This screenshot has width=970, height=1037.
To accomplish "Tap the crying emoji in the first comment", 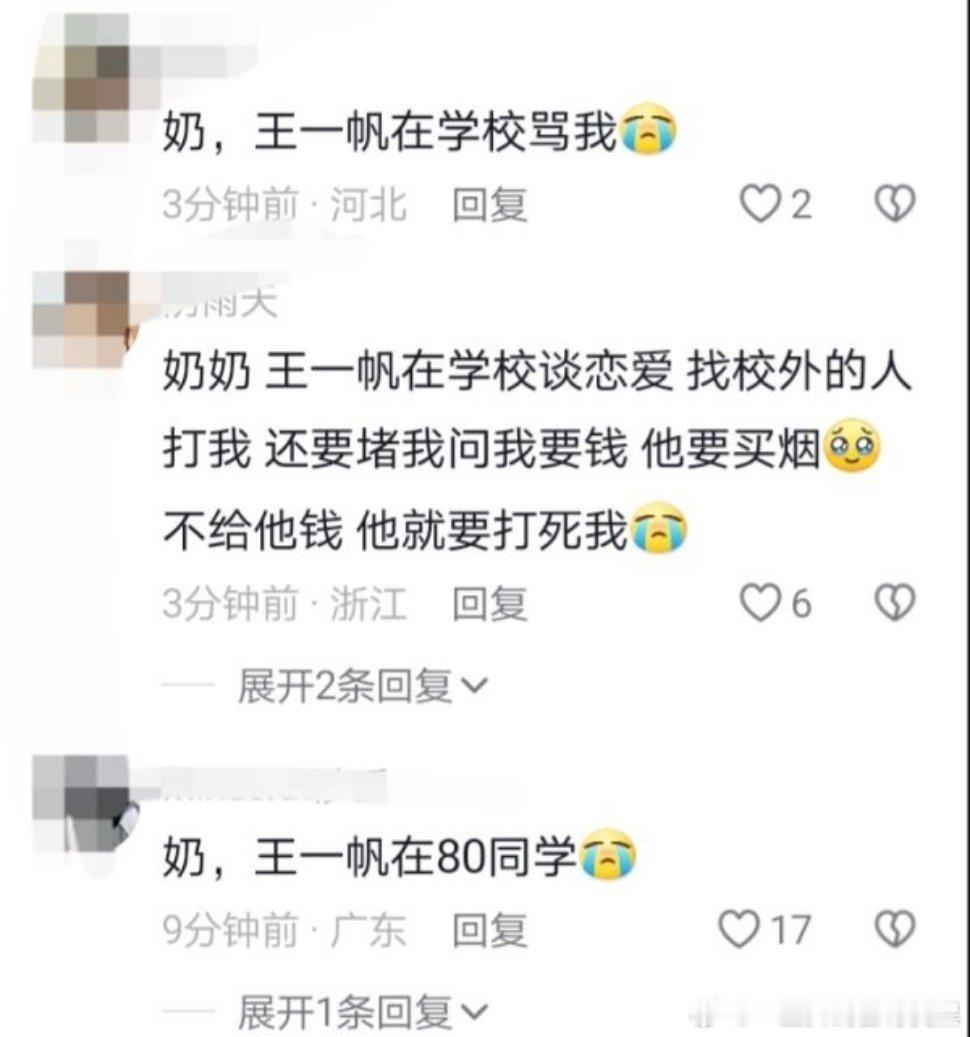I will [x=647, y=129].
